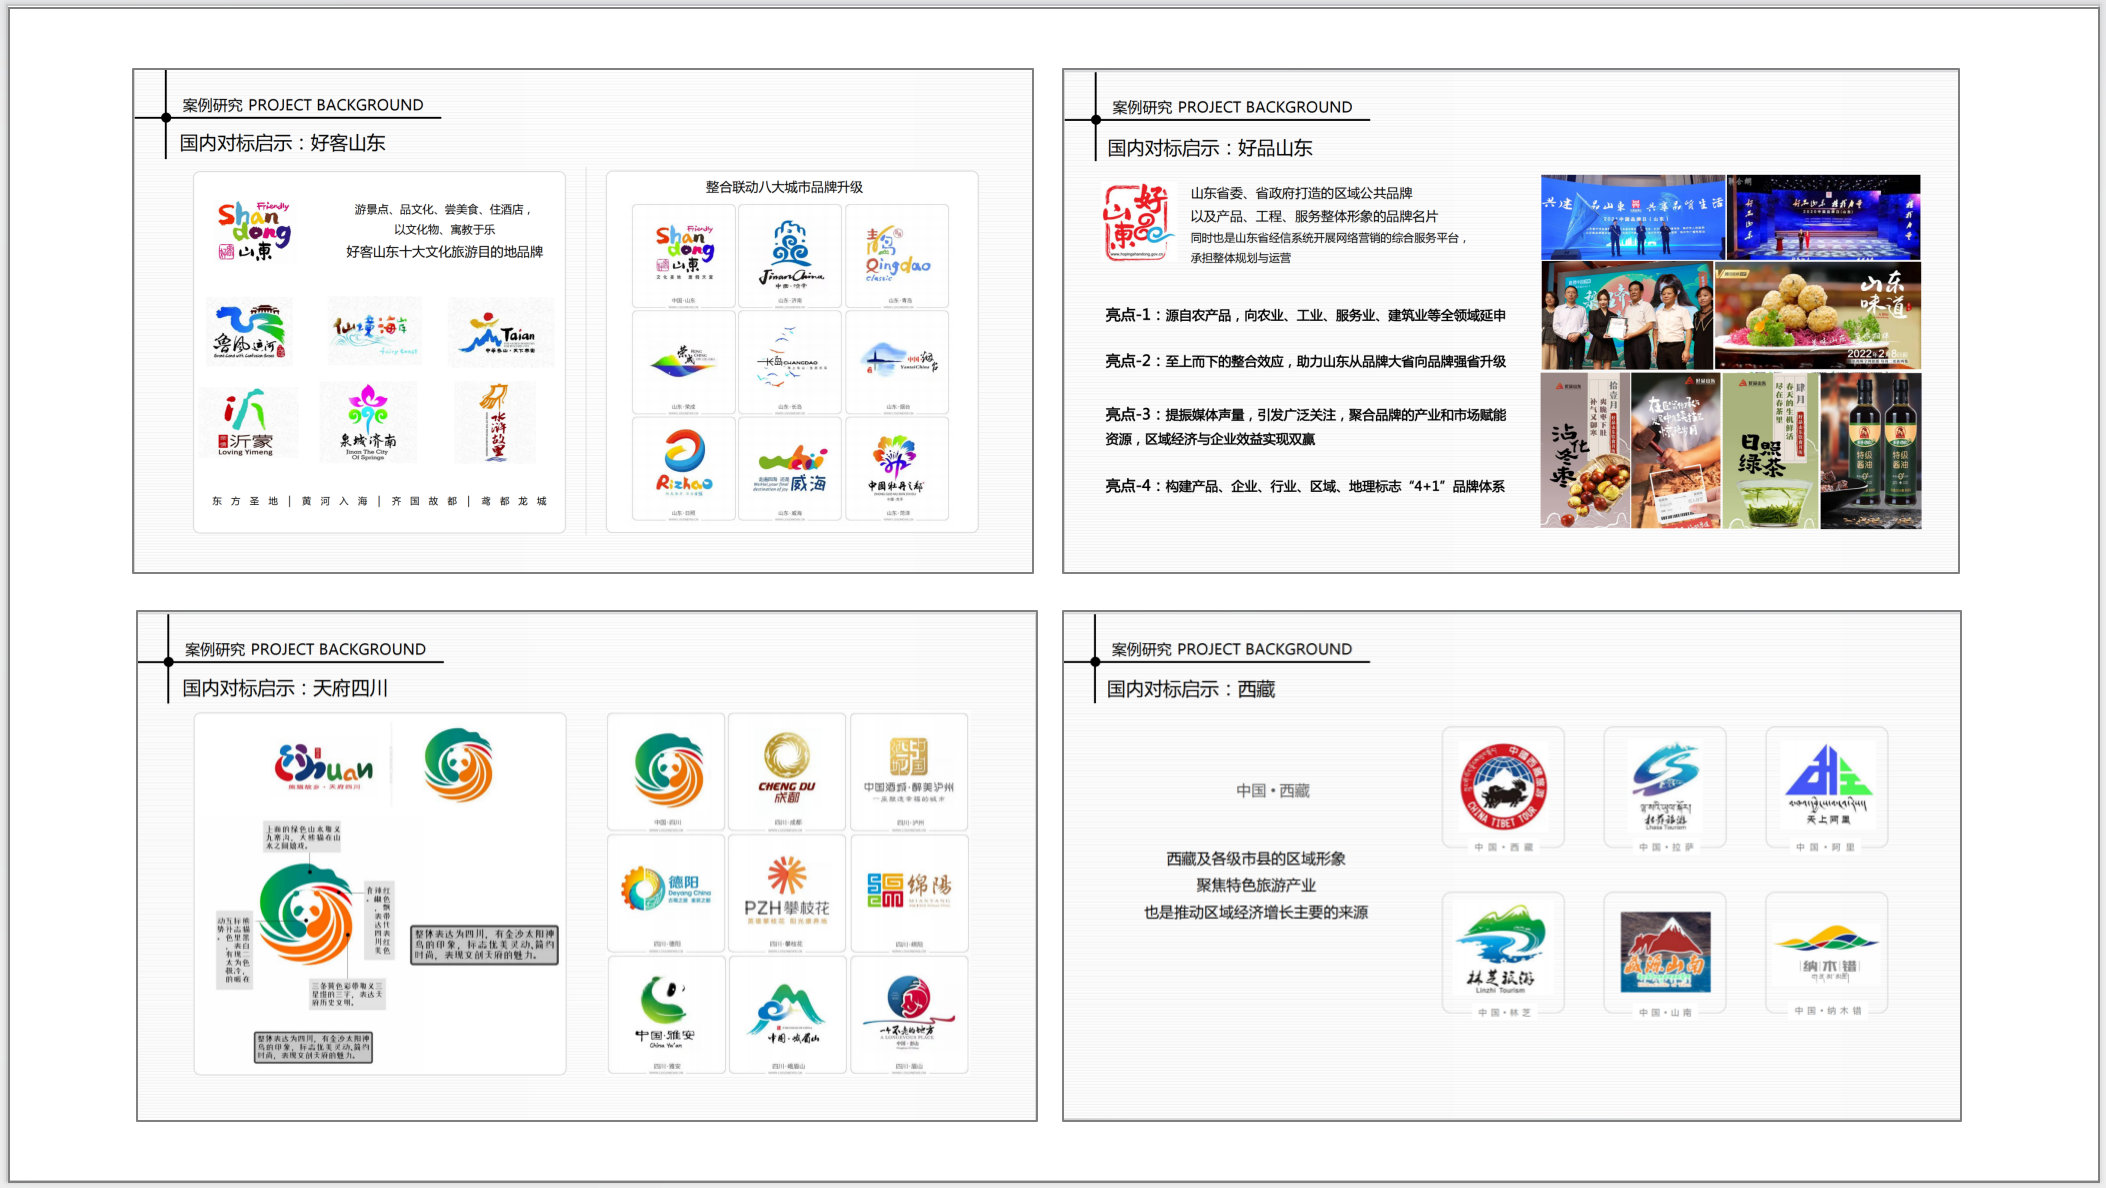Click the 亮点-1 highlight text line

pos(1304,316)
